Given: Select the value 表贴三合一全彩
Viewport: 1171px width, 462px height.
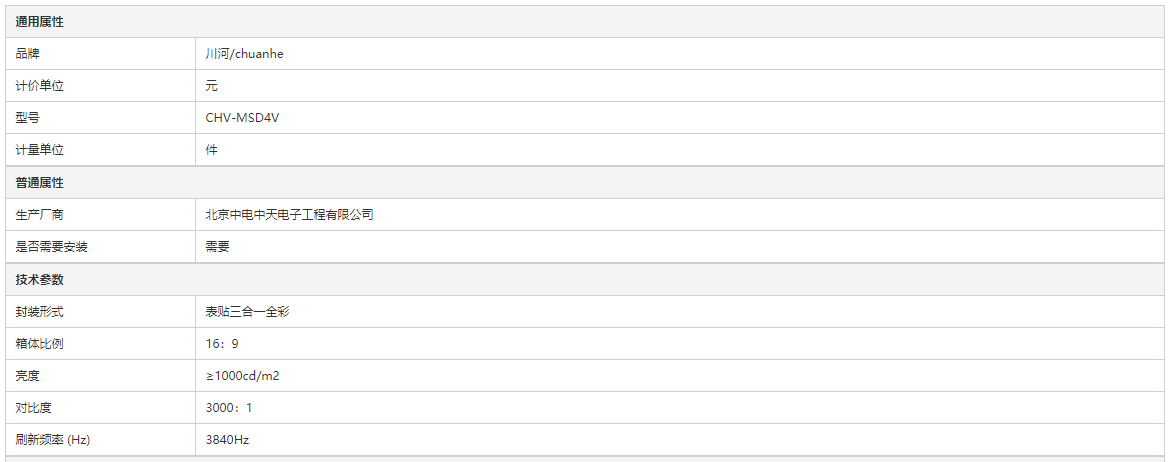Looking at the screenshot, I should (247, 312).
